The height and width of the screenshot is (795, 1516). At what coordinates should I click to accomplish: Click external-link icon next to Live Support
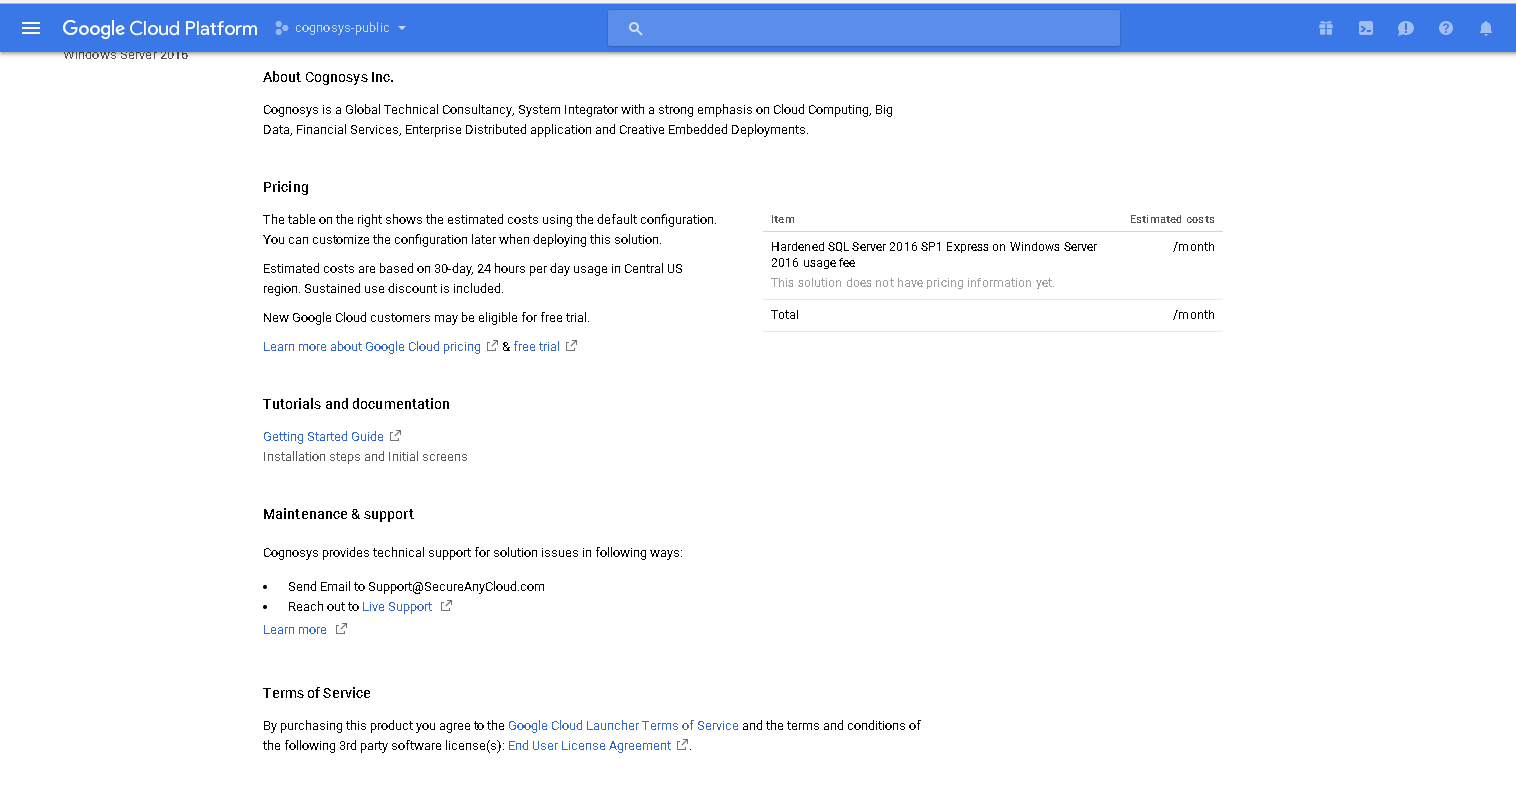(x=446, y=606)
